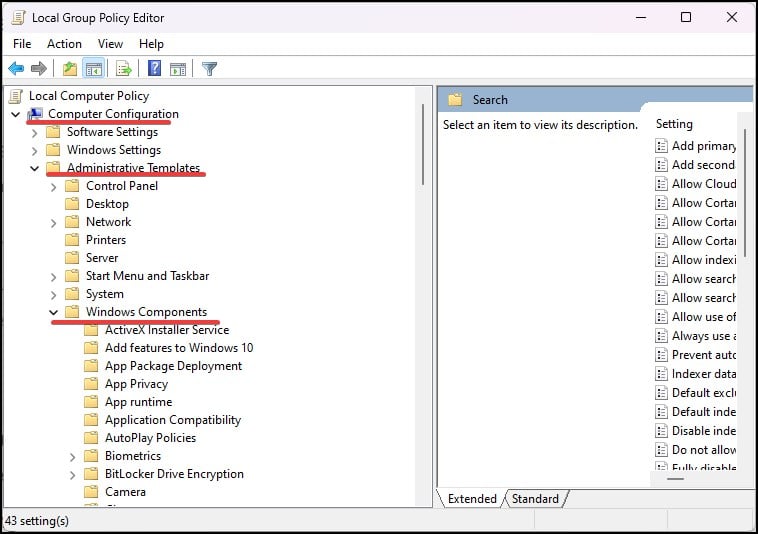
Task: Collapse the Administrative Templates node
Action: pyautogui.click(x=34, y=169)
